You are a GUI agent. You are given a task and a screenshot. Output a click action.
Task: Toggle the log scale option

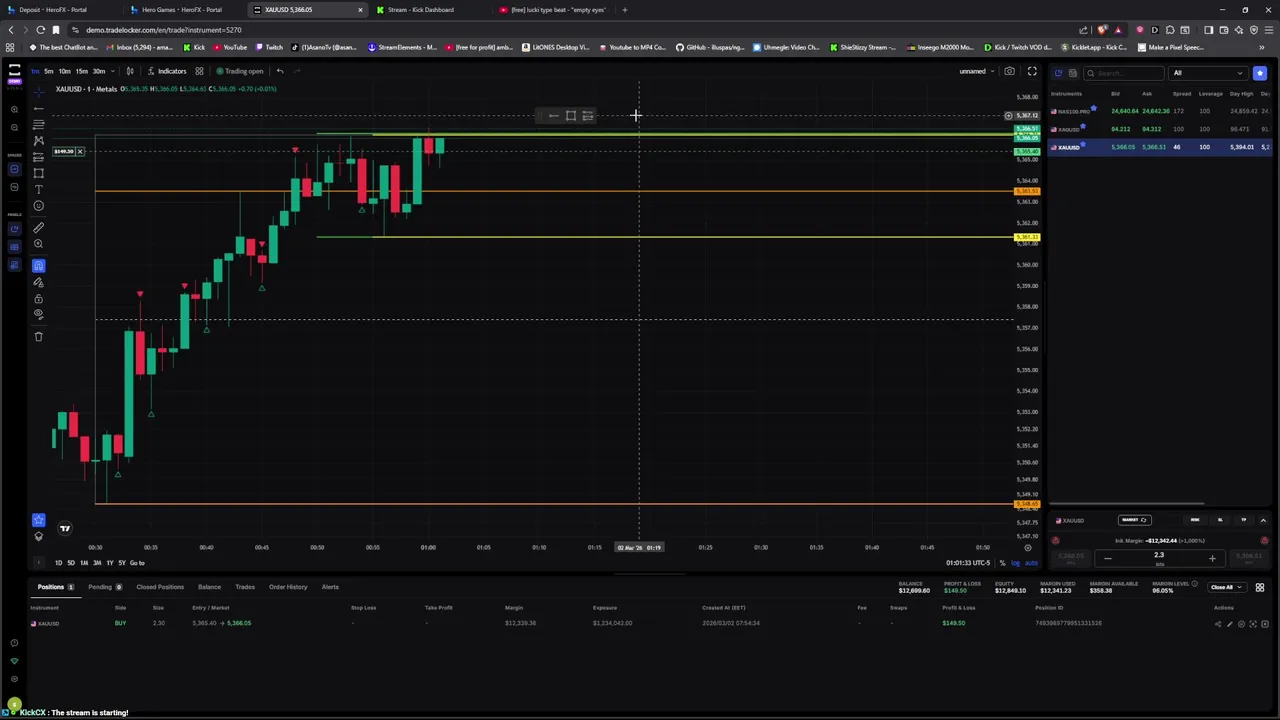1017,563
